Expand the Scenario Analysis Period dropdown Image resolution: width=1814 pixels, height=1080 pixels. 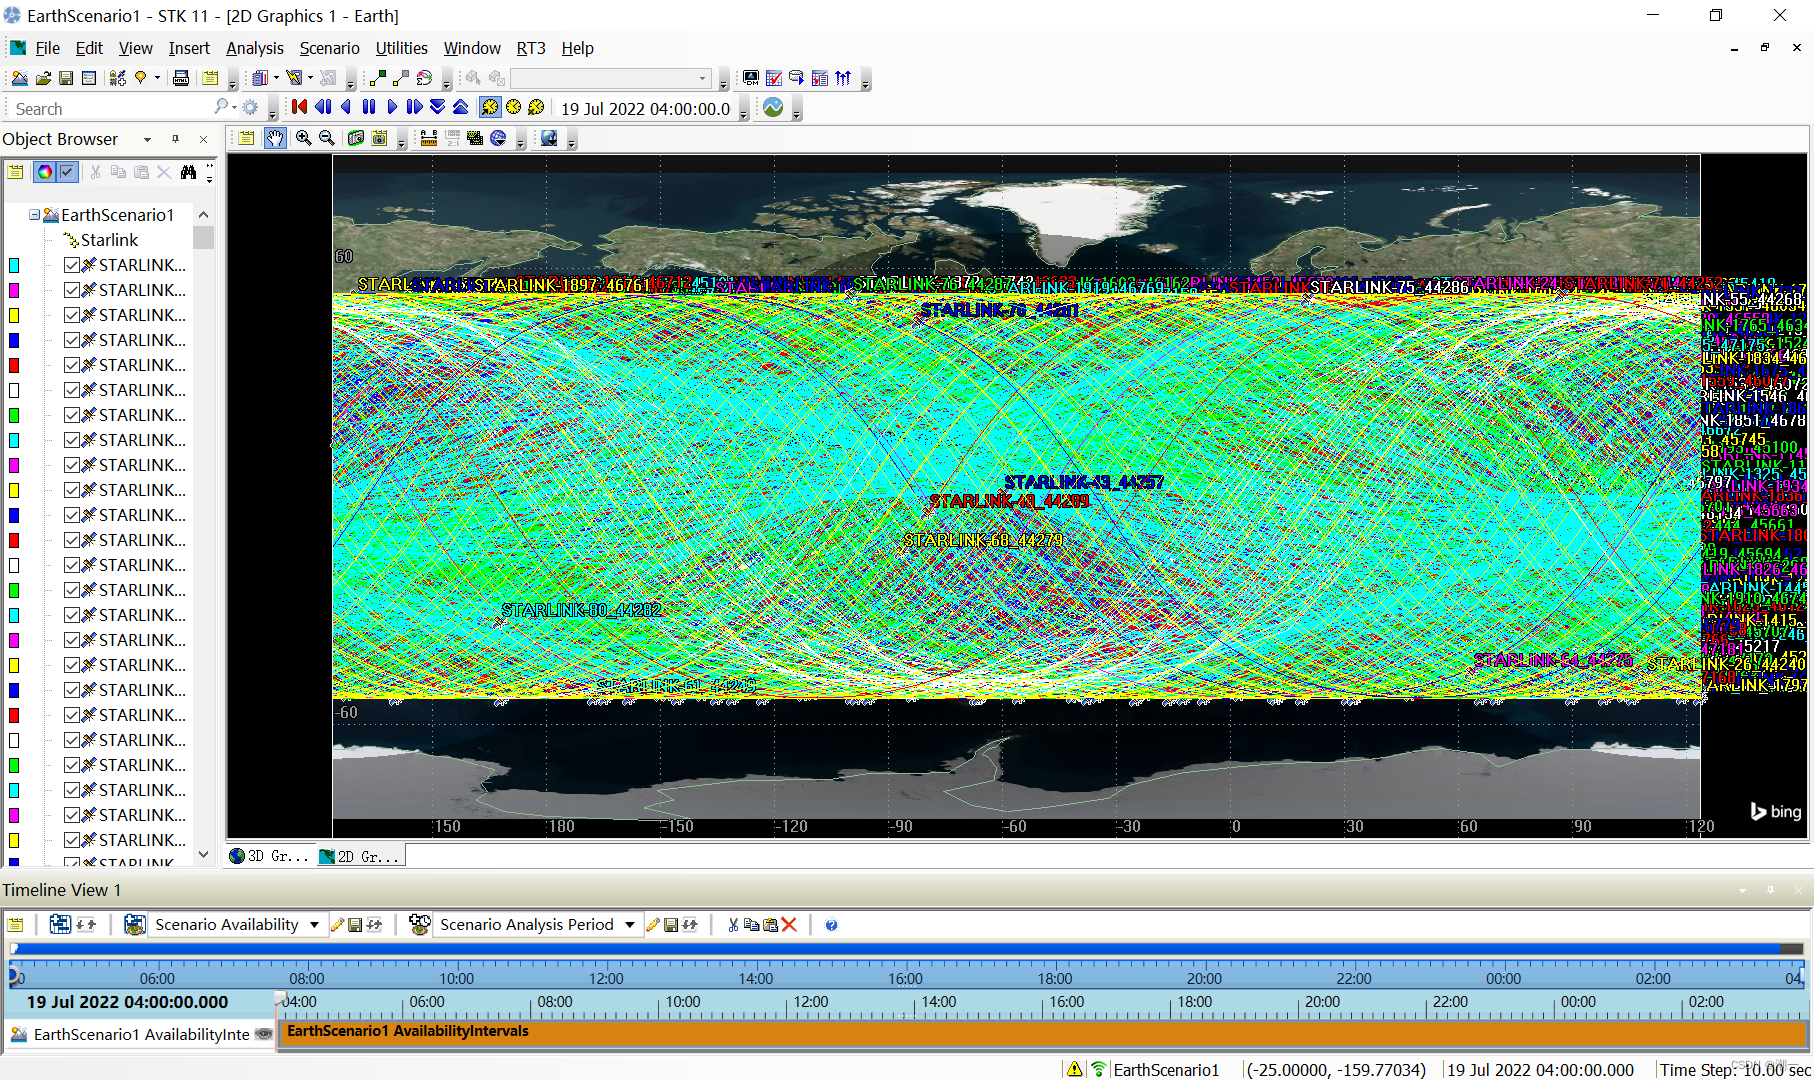tap(629, 925)
